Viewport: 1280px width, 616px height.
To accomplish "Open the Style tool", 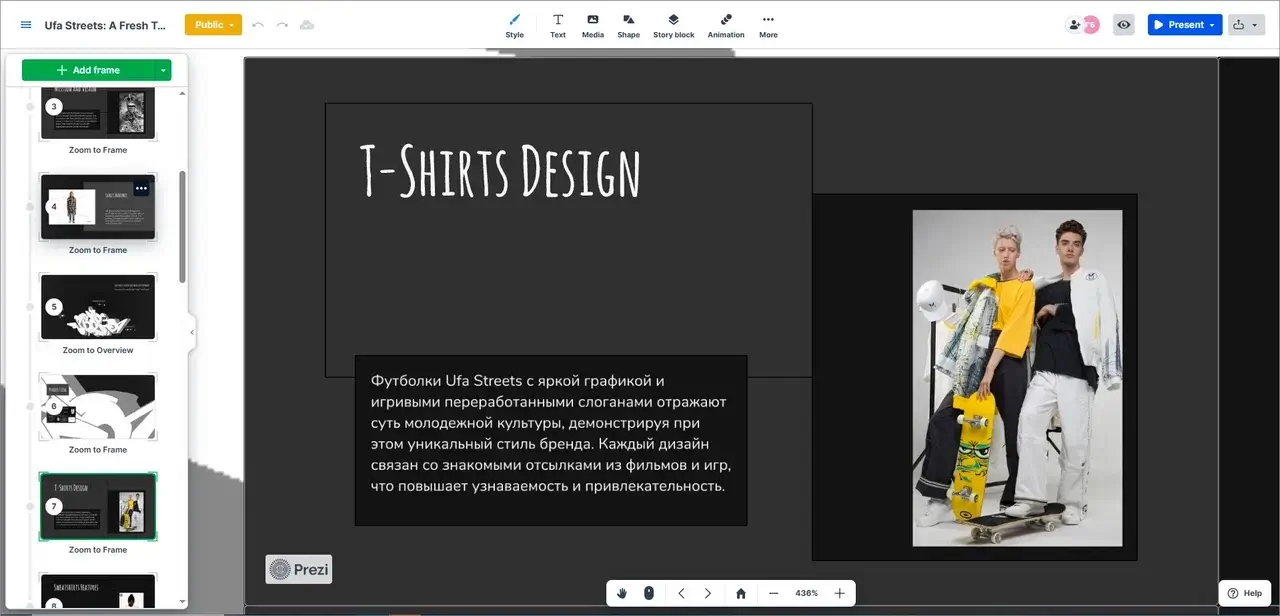I will 514,25.
